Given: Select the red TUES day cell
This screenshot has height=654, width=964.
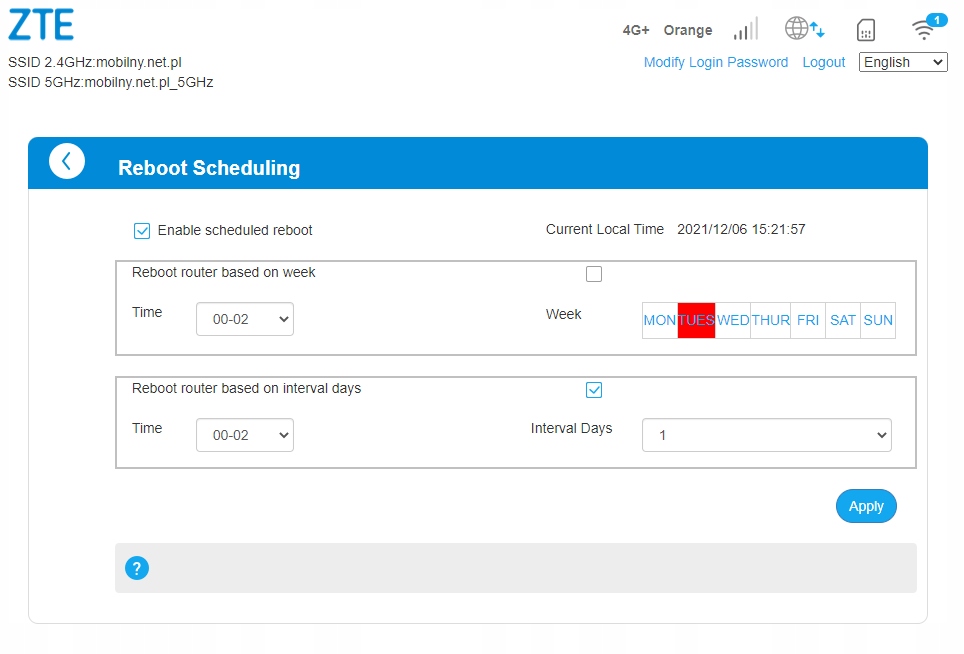Looking at the screenshot, I should (696, 320).
